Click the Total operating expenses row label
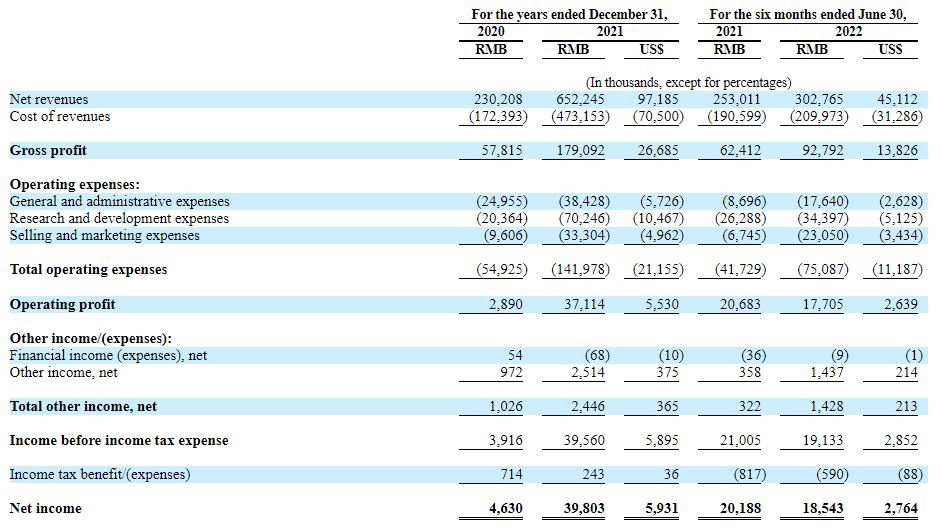The height and width of the screenshot is (528, 941). coord(88,270)
